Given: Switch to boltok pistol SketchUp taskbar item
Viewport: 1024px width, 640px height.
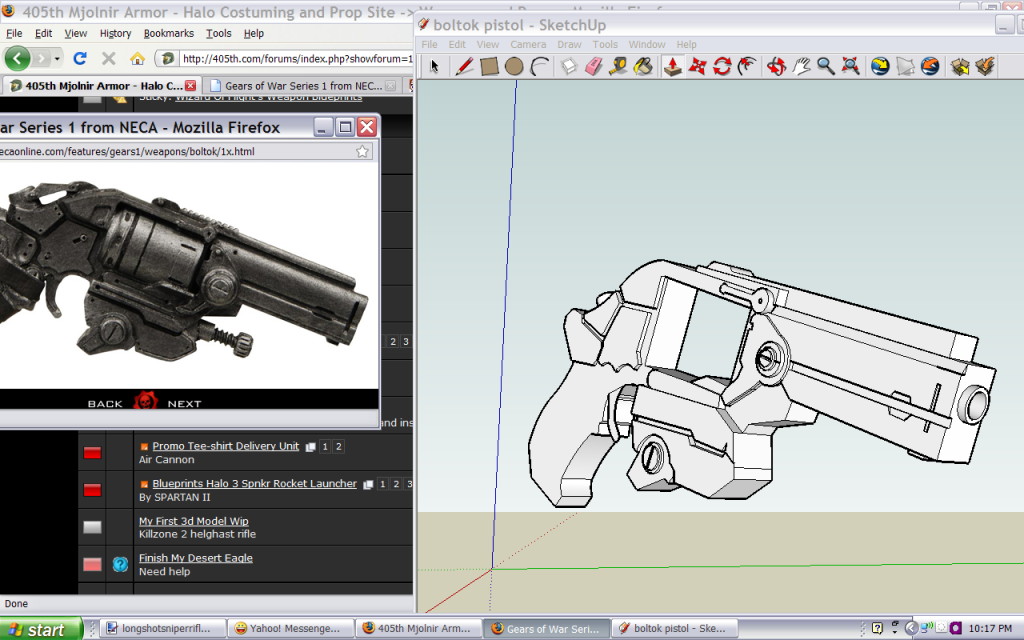Looking at the screenshot, I should click(x=676, y=628).
